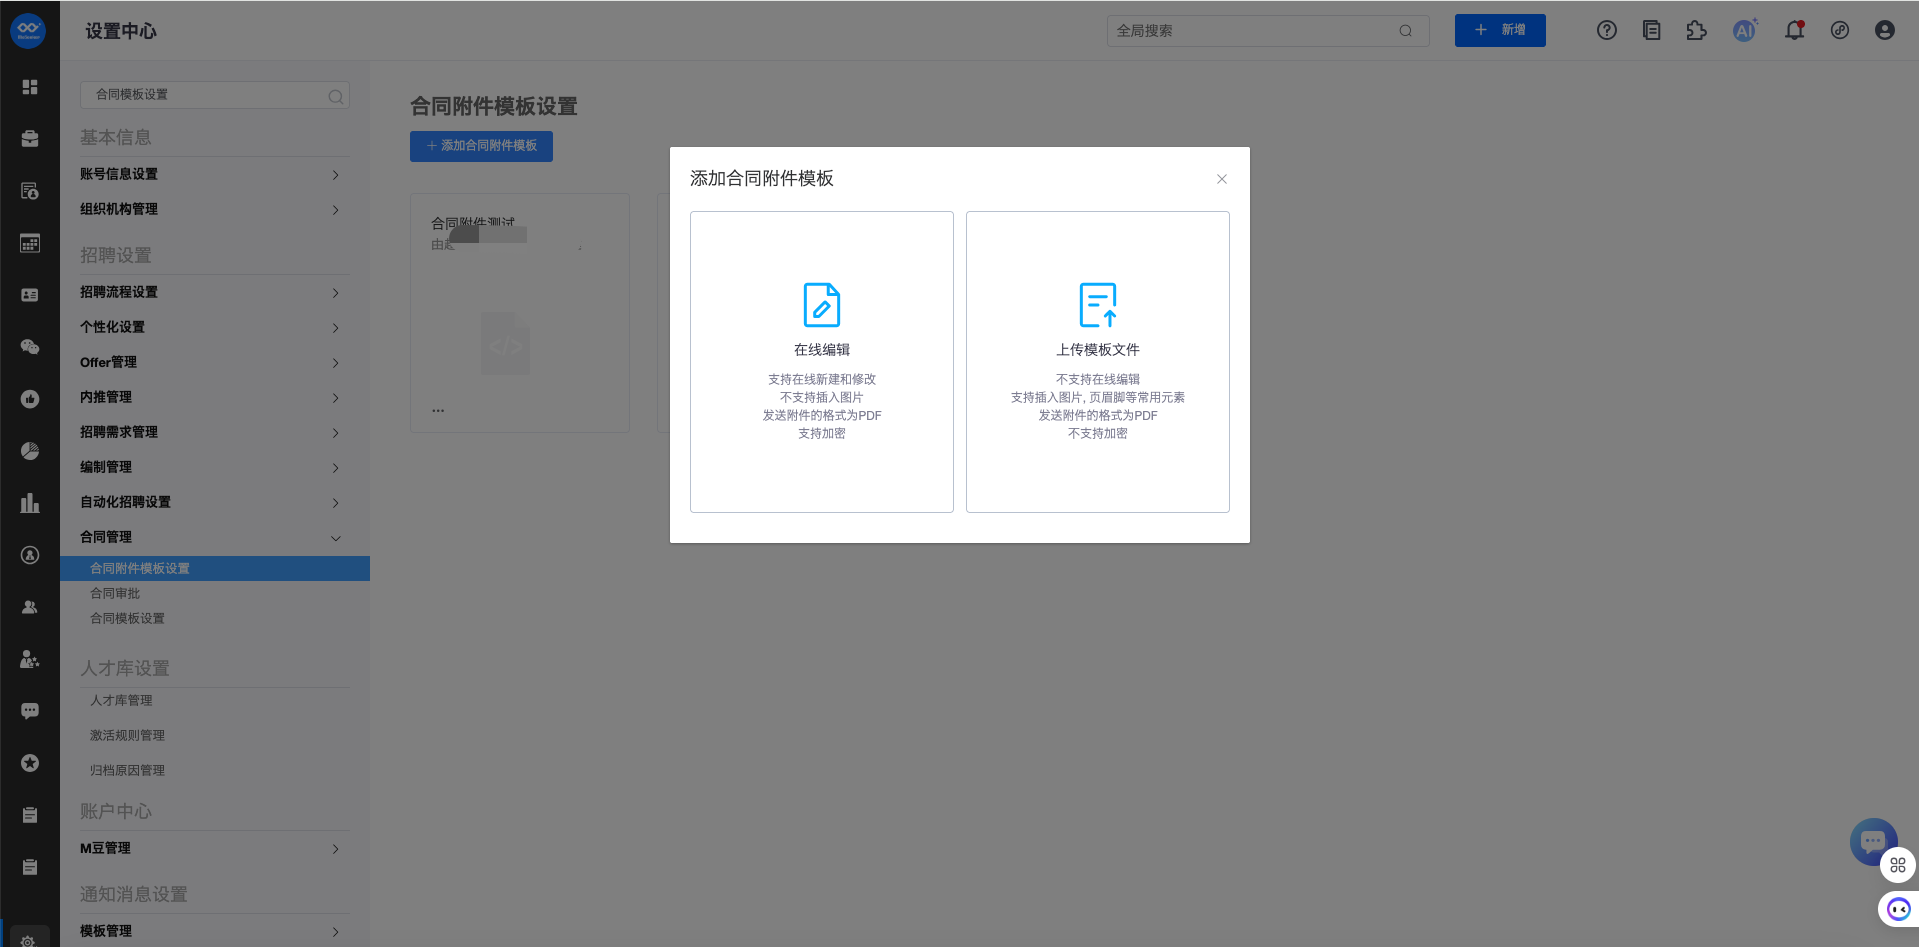Expand Offer管理 section

pos(215,362)
